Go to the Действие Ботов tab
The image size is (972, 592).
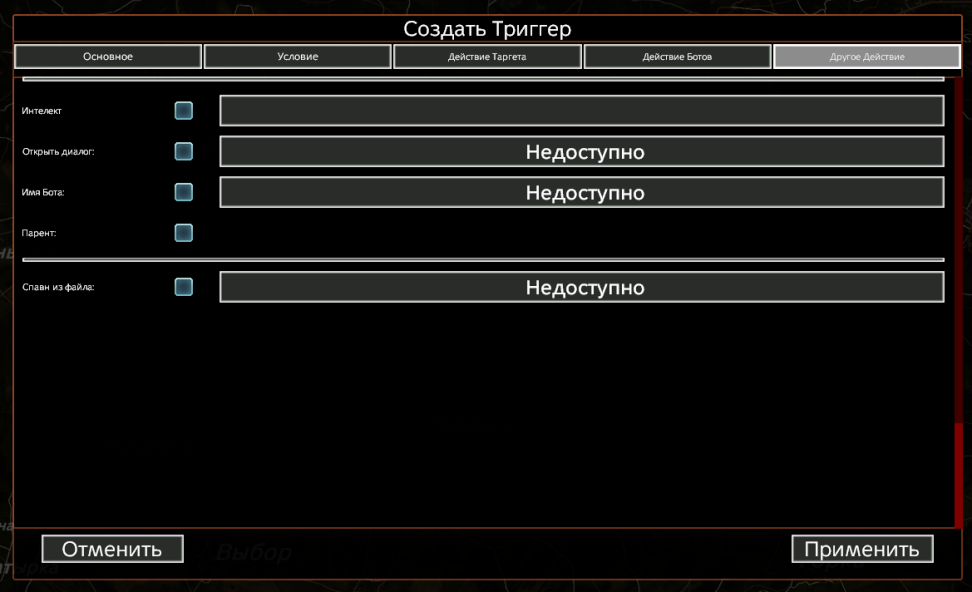[x=677, y=57]
